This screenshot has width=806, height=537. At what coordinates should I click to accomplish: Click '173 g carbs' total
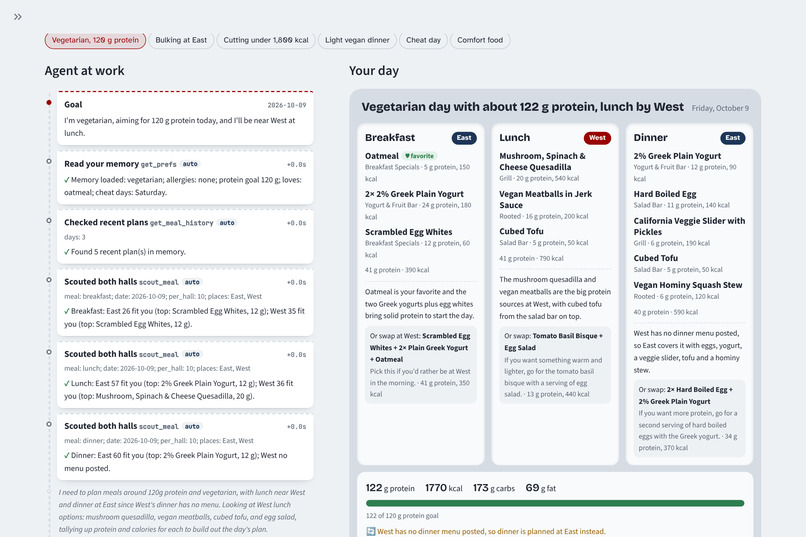click(493, 488)
